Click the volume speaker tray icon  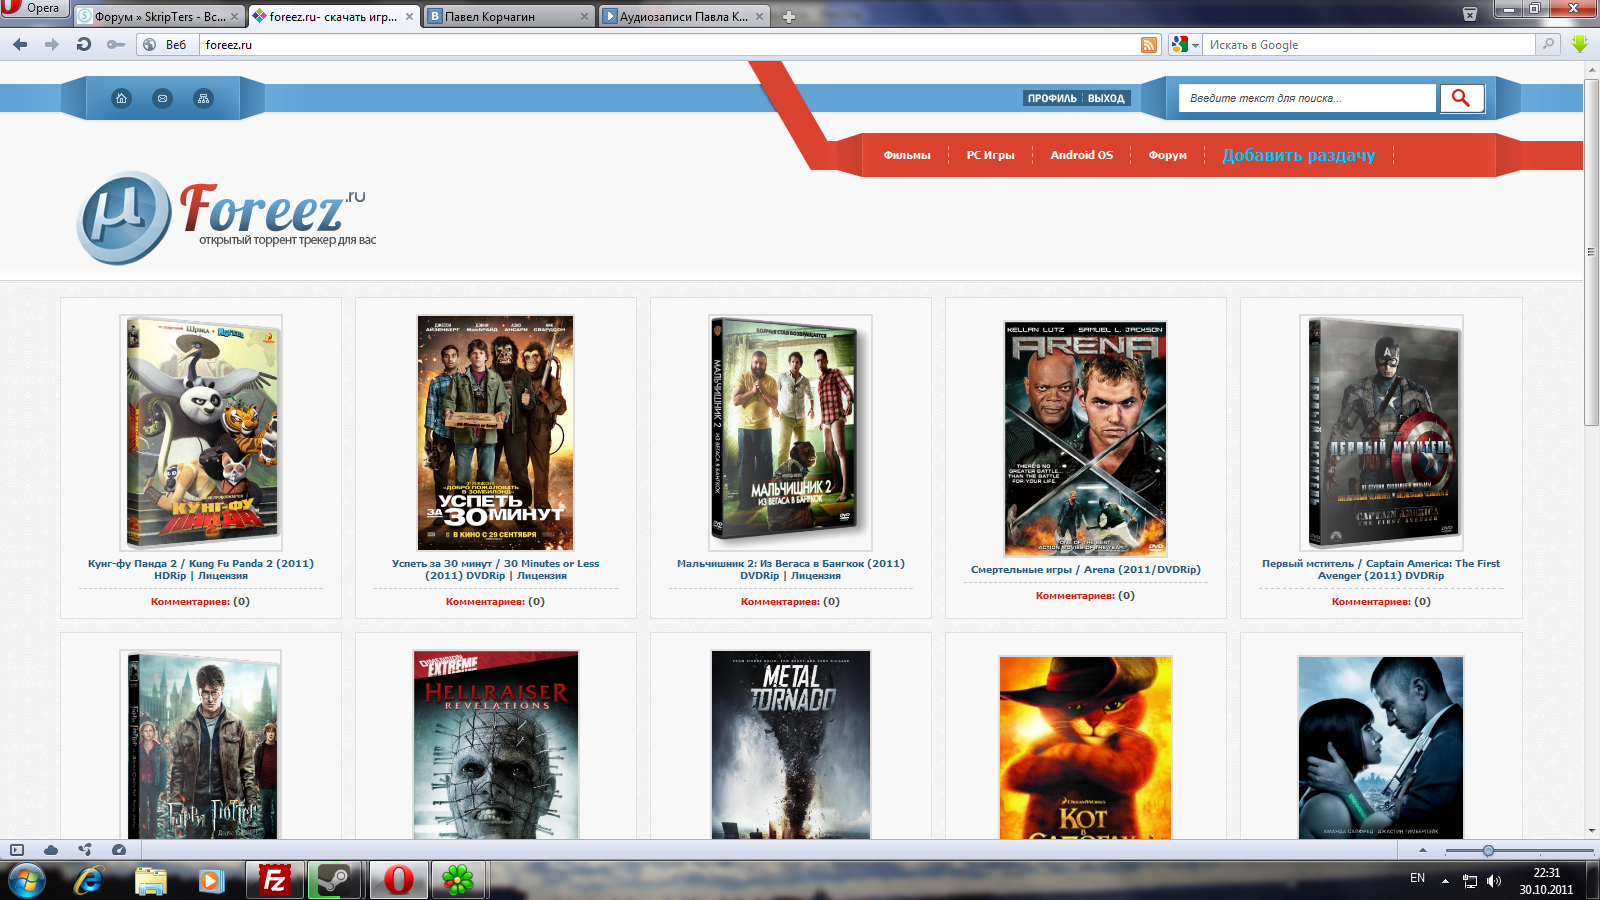click(1494, 881)
